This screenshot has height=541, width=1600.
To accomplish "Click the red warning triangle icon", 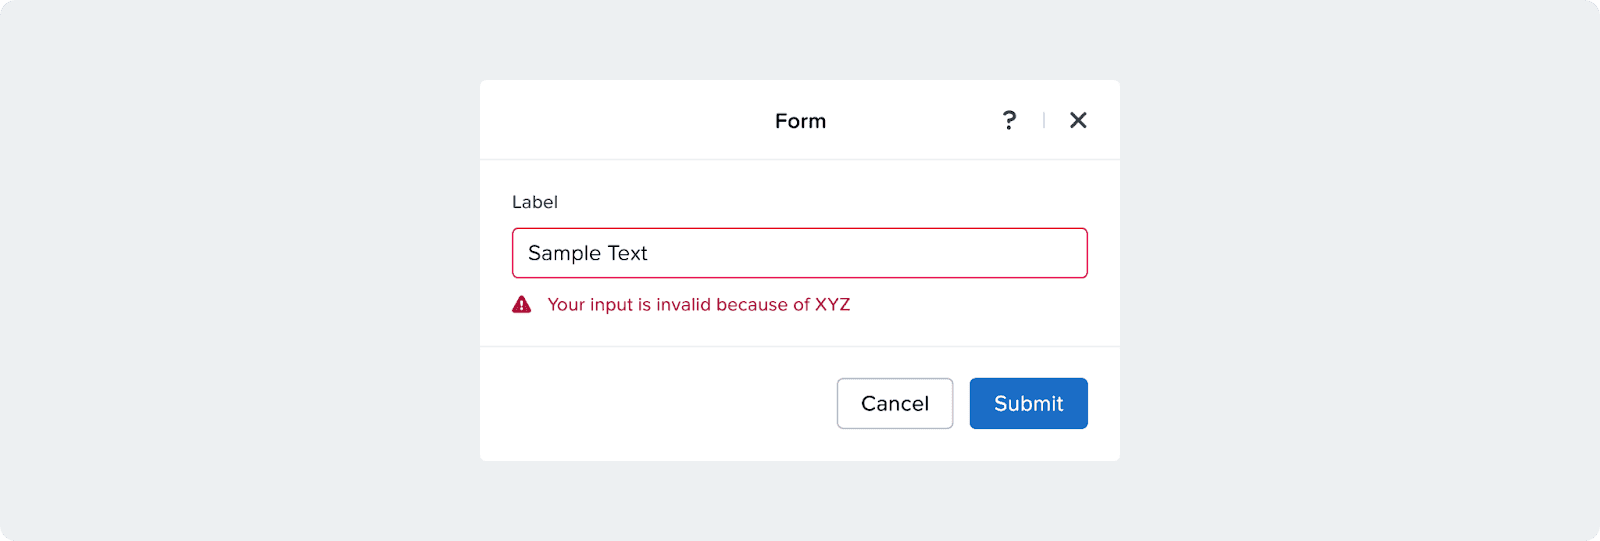I will [522, 305].
